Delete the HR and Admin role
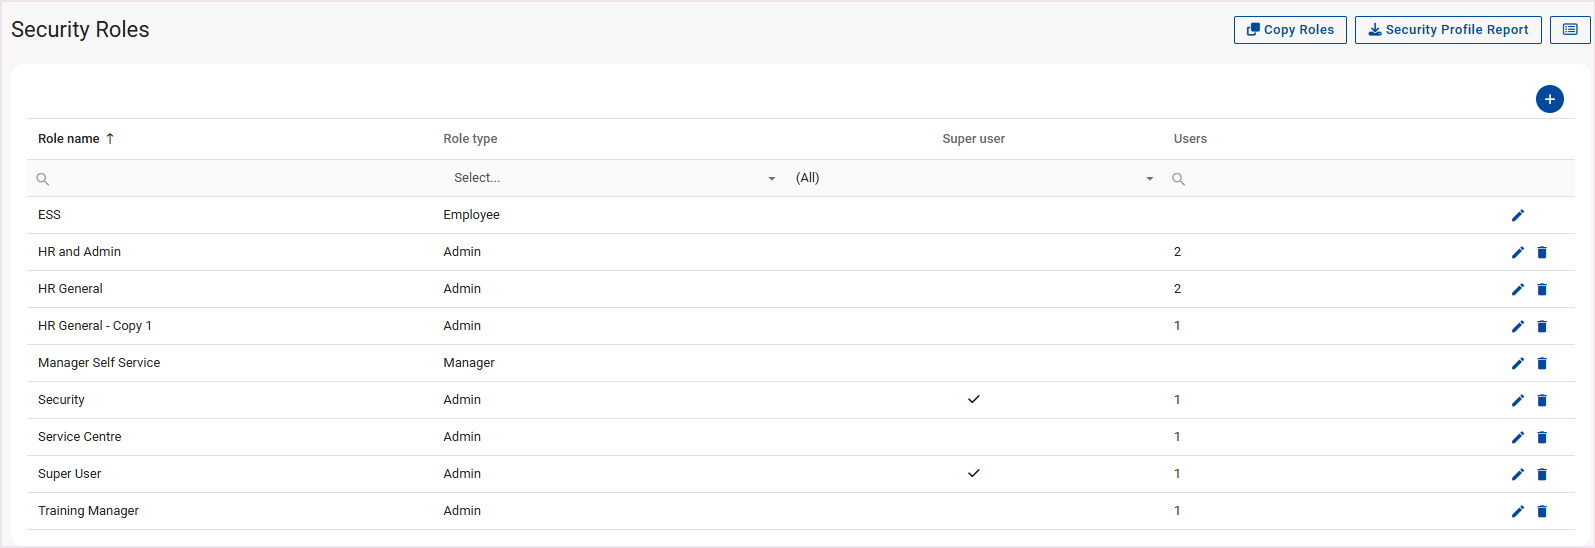Image resolution: width=1595 pixels, height=548 pixels. click(x=1542, y=252)
